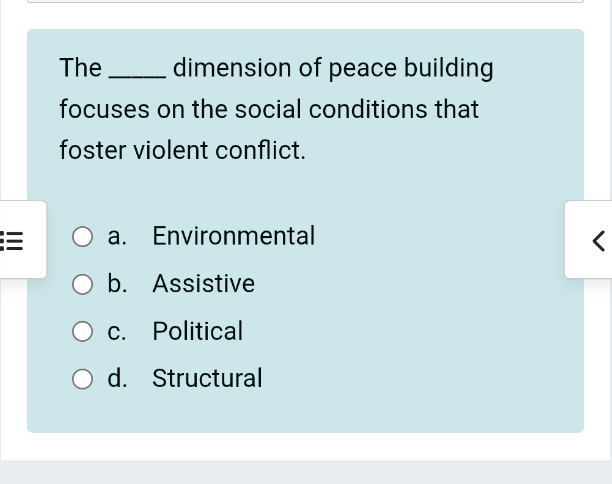Click the words 'foster violent conflict.'
612x484 pixels.
point(182,150)
